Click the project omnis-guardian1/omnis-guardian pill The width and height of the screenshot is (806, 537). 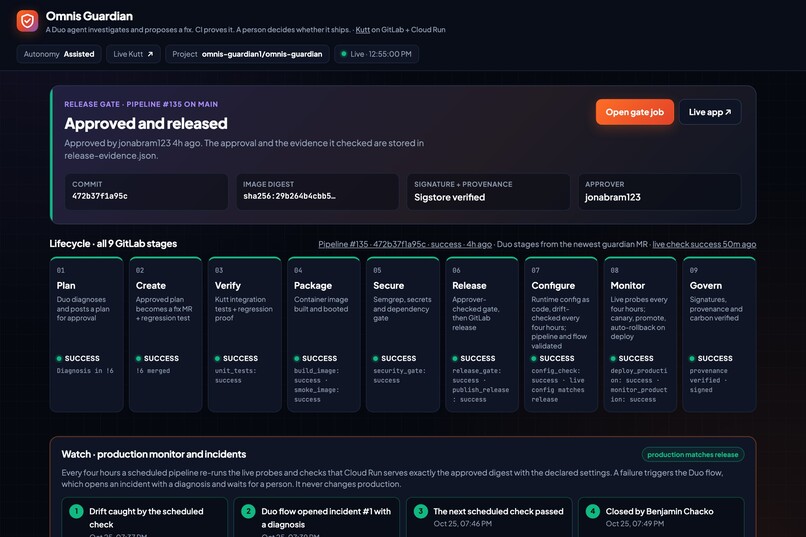[x=247, y=54]
